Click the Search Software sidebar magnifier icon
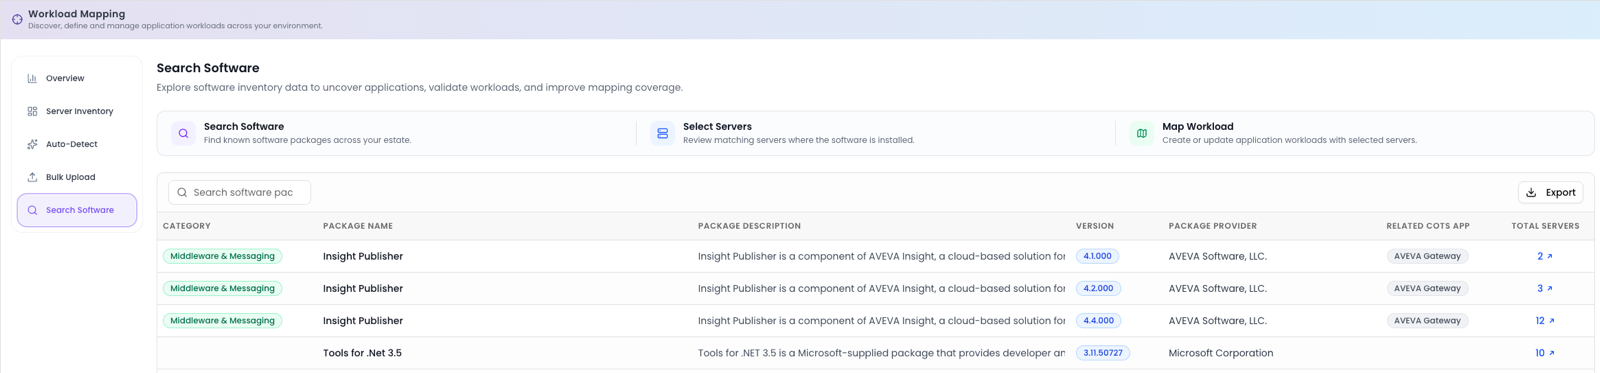 (x=32, y=210)
